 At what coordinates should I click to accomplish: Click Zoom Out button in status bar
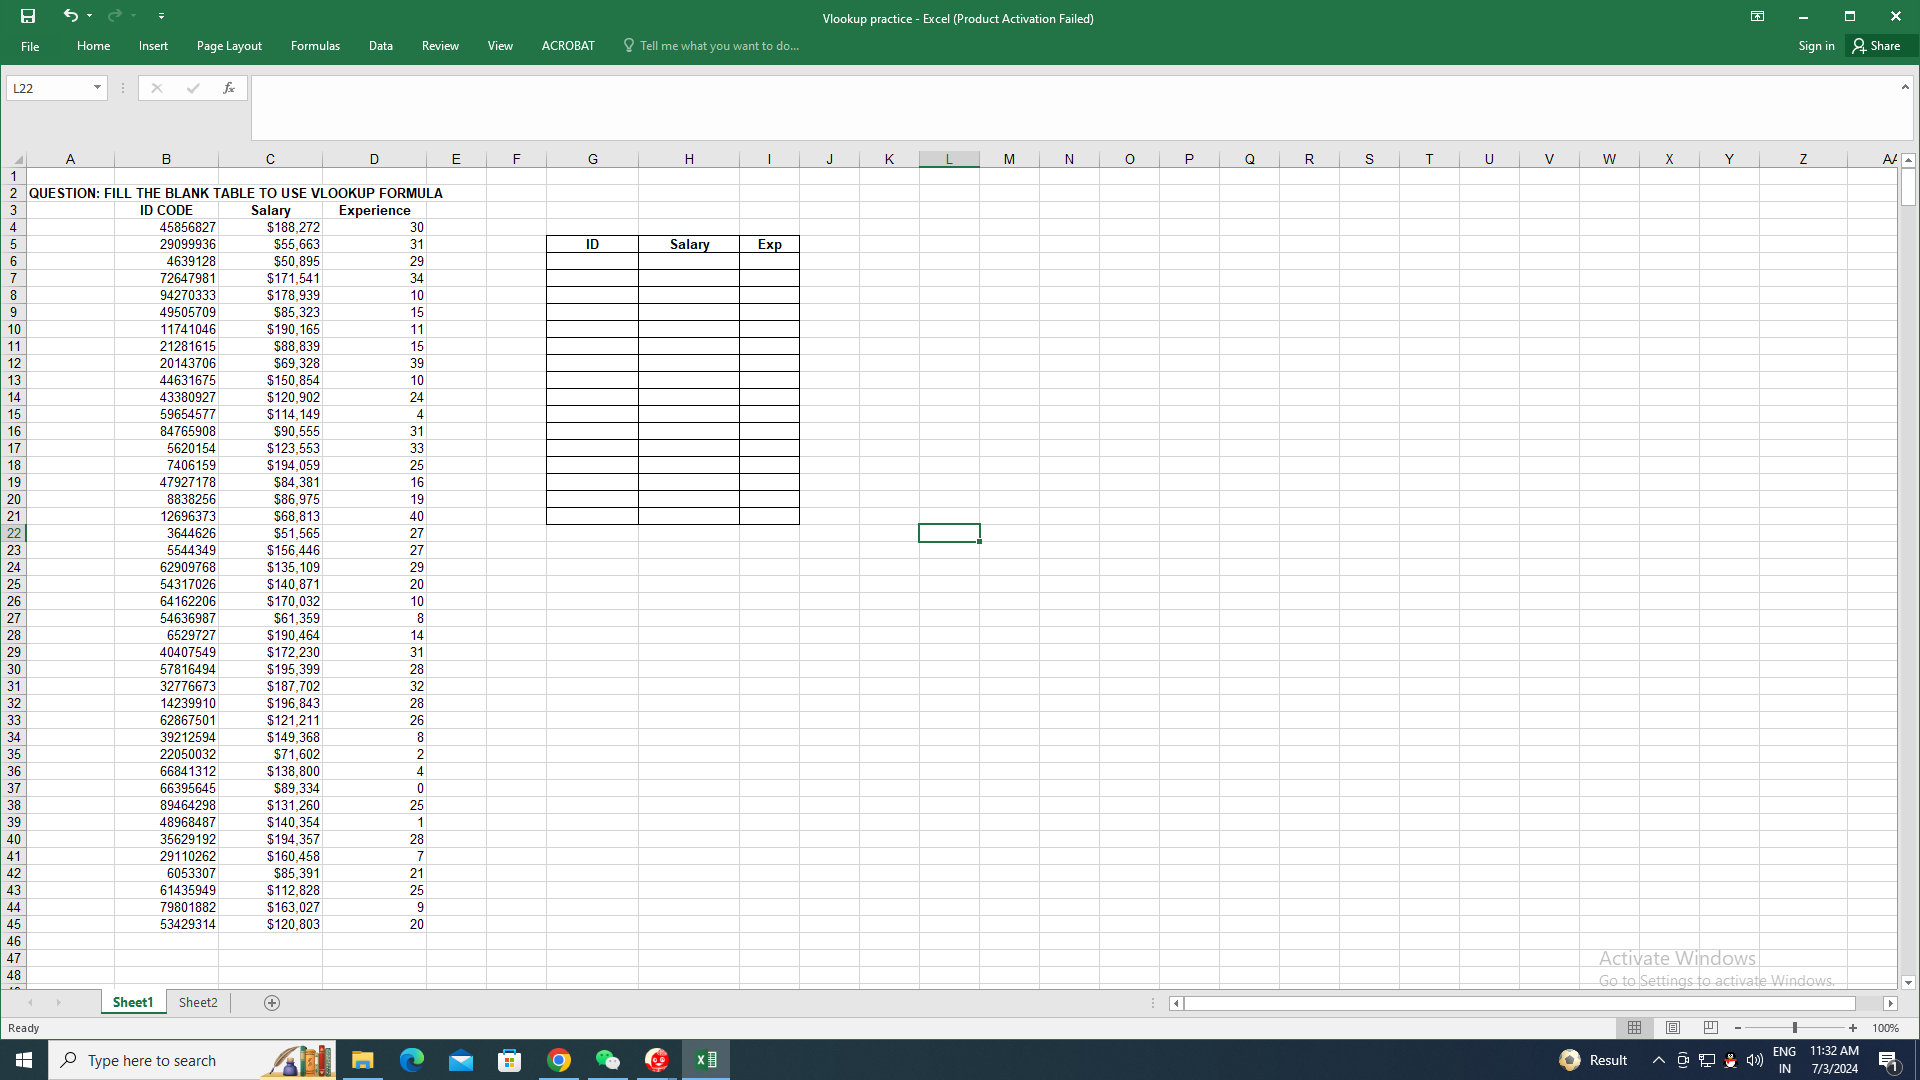click(x=1737, y=1027)
